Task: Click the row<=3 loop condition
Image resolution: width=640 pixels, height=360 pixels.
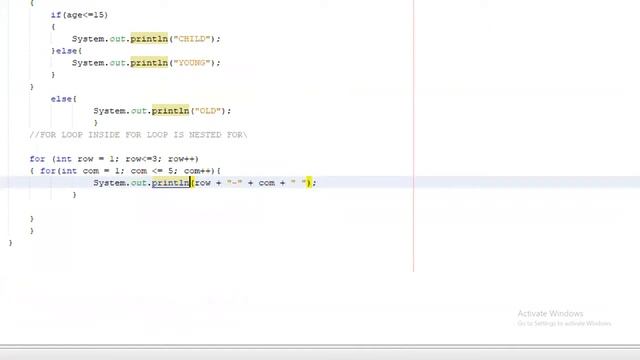Action: [142, 159]
